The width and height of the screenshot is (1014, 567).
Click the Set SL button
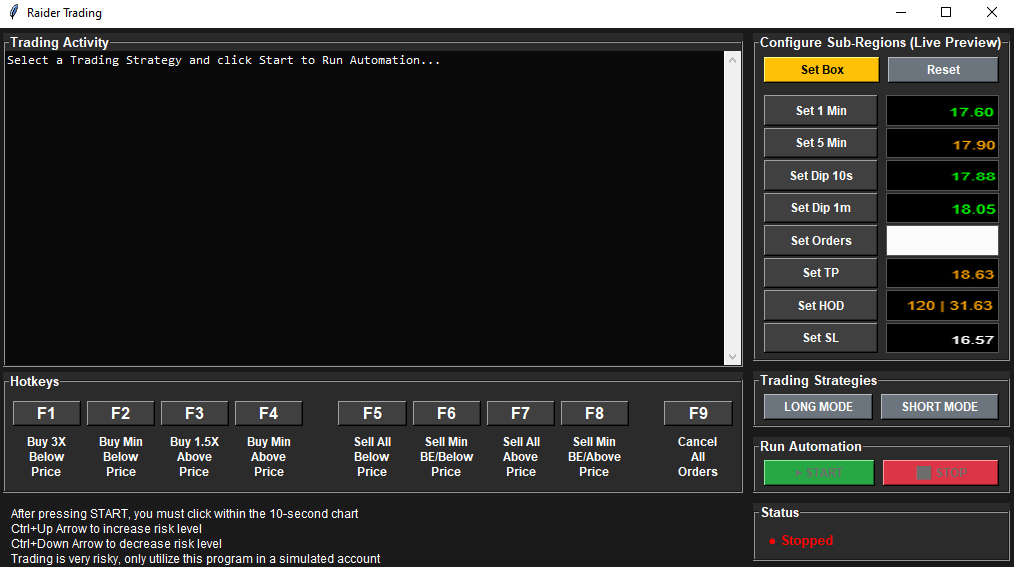(820, 338)
